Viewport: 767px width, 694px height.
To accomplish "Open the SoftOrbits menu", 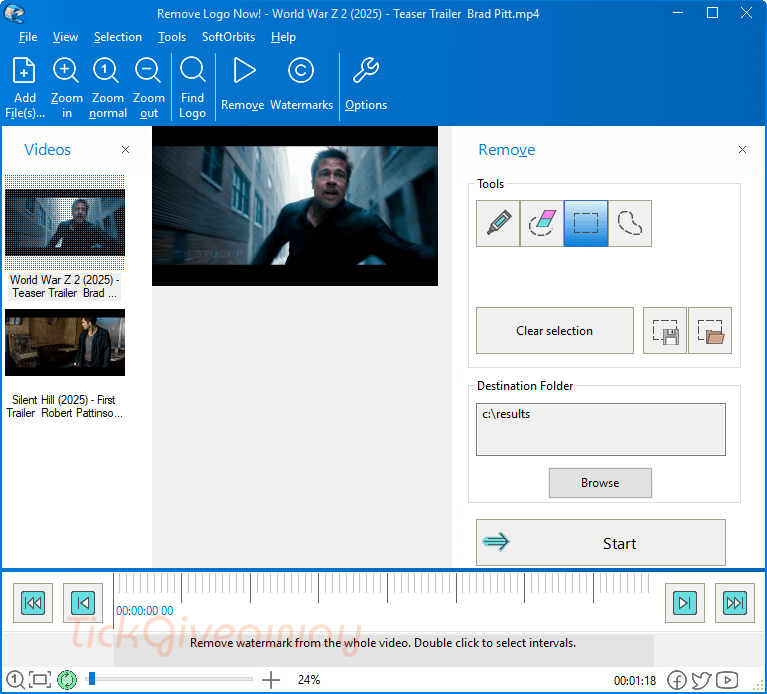I will 228,37.
